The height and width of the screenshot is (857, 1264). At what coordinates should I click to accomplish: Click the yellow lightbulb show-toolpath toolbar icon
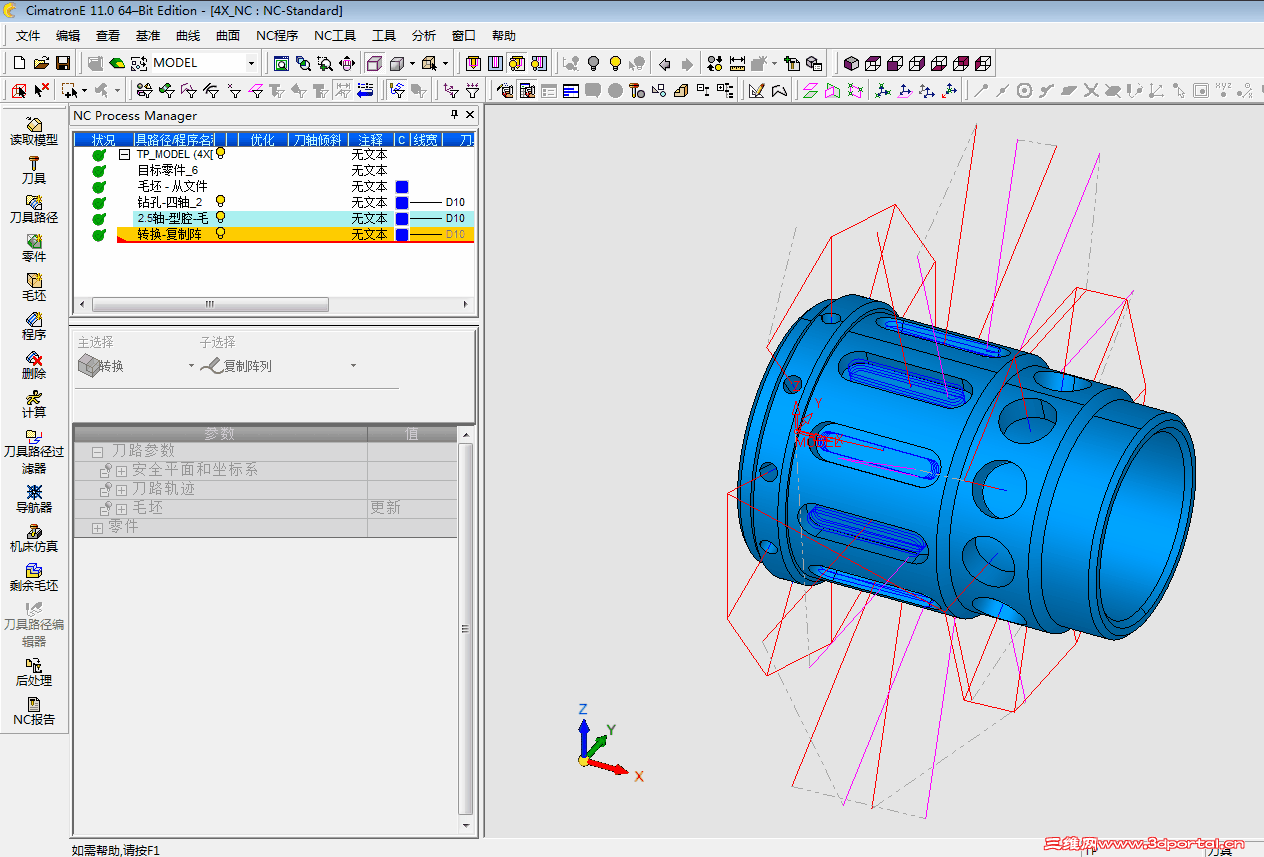[615, 63]
